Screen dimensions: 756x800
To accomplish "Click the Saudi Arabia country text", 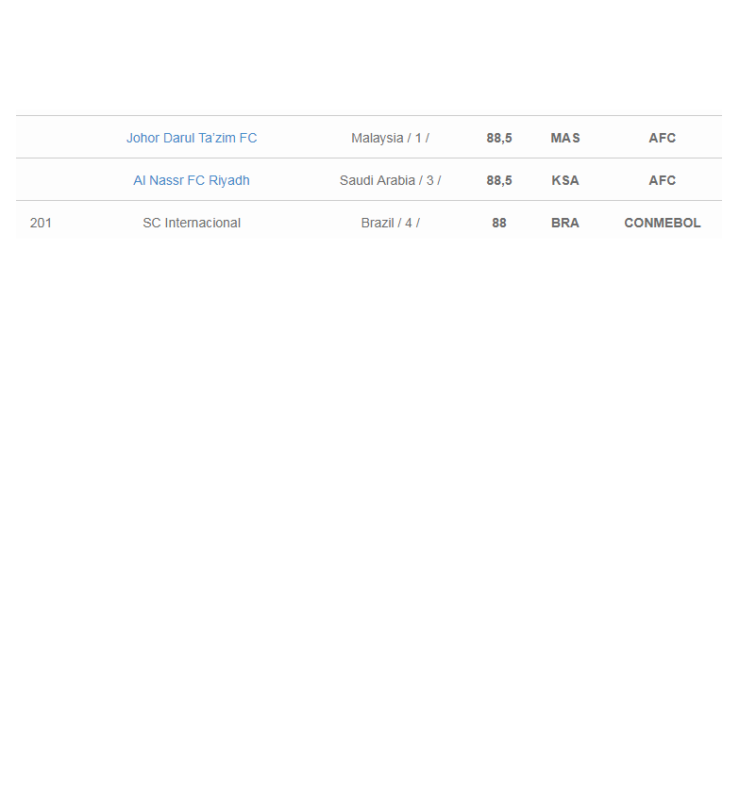I will 377,181.
